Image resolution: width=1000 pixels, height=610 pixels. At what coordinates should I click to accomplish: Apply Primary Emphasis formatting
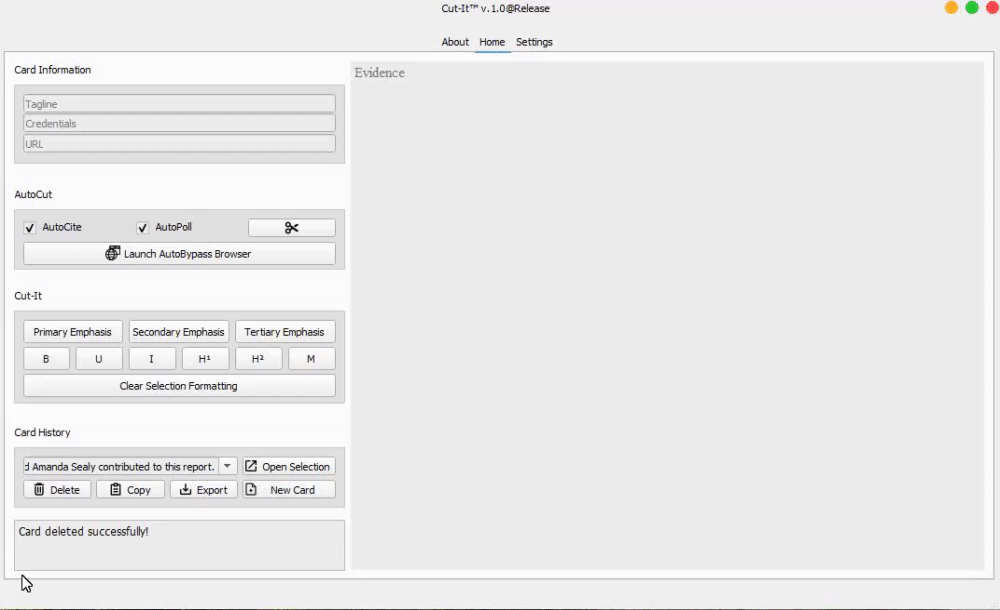73,332
